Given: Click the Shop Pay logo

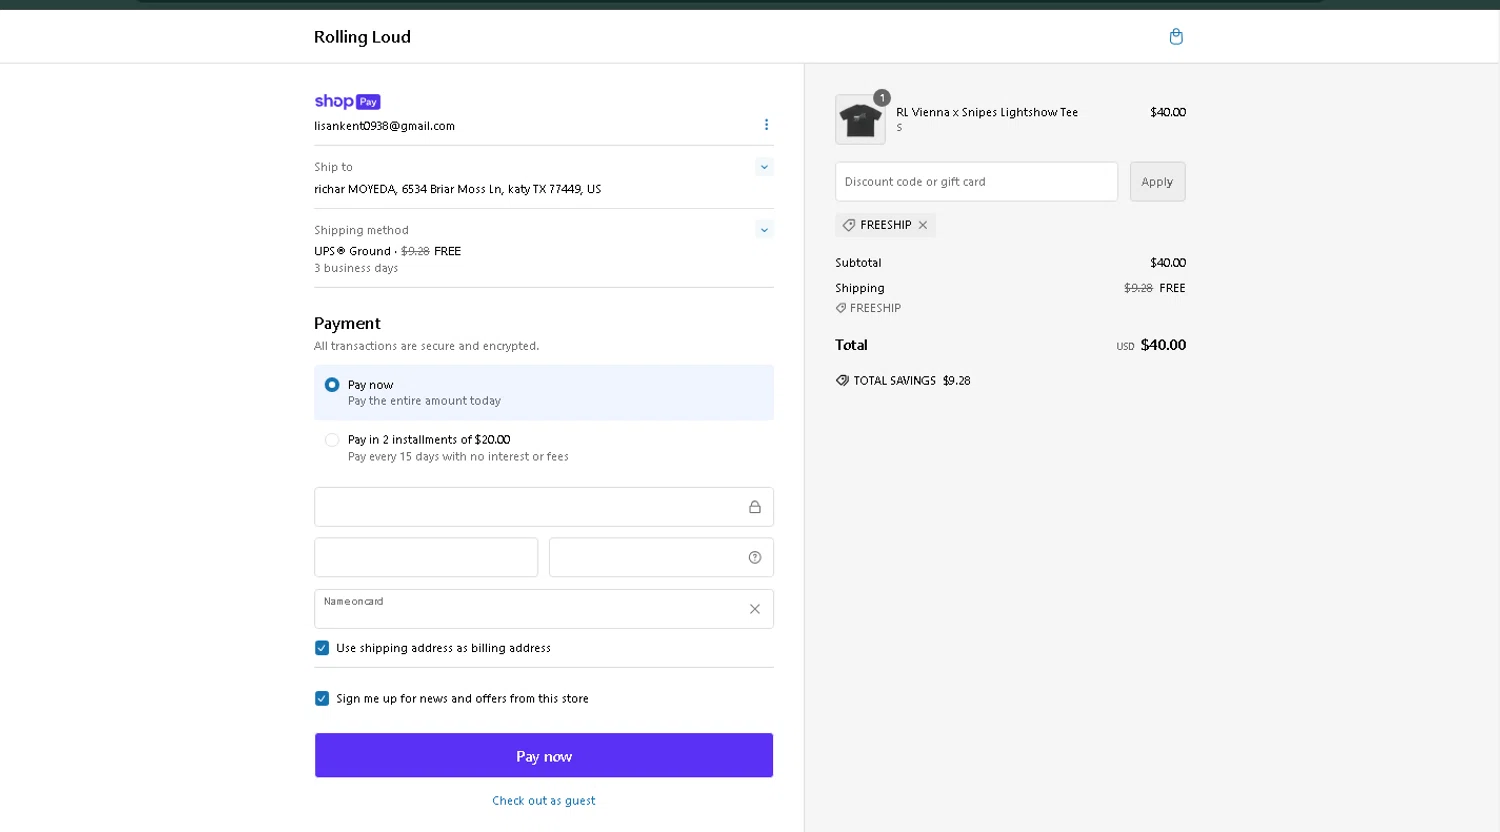Looking at the screenshot, I should click(347, 101).
